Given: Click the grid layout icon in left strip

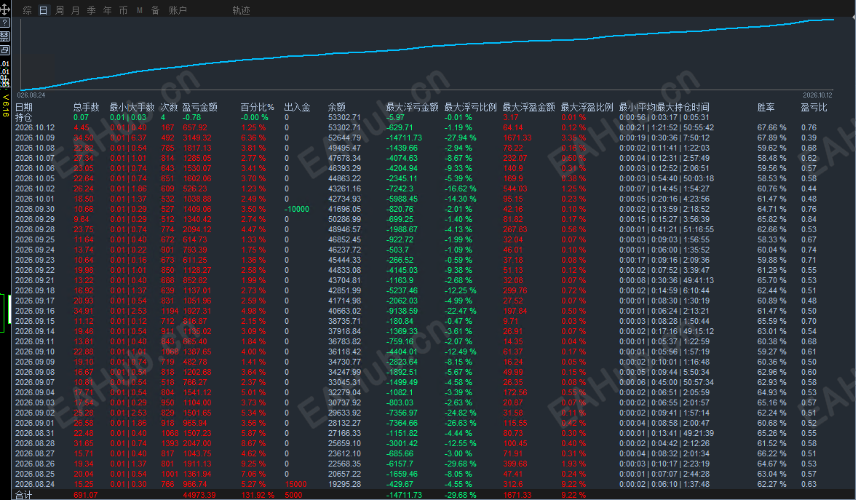Looking at the screenshot, I should tap(5, 37).
